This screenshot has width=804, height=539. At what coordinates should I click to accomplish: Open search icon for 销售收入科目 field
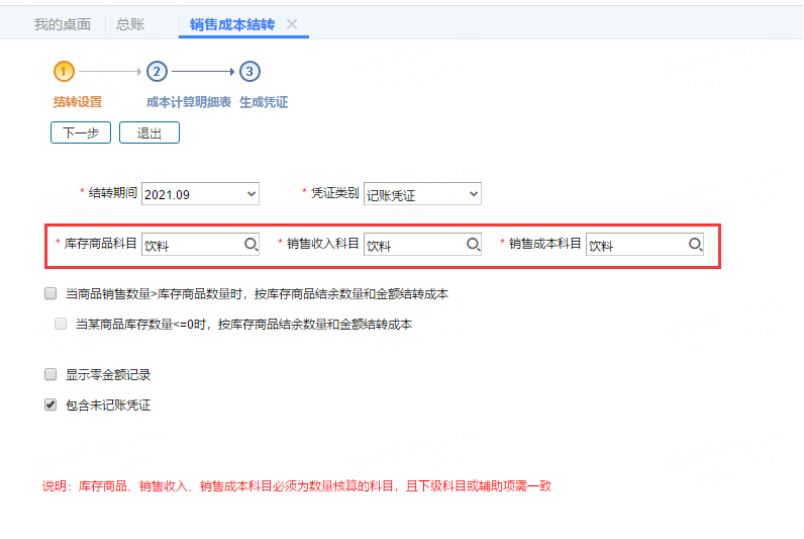pos(473,245)
